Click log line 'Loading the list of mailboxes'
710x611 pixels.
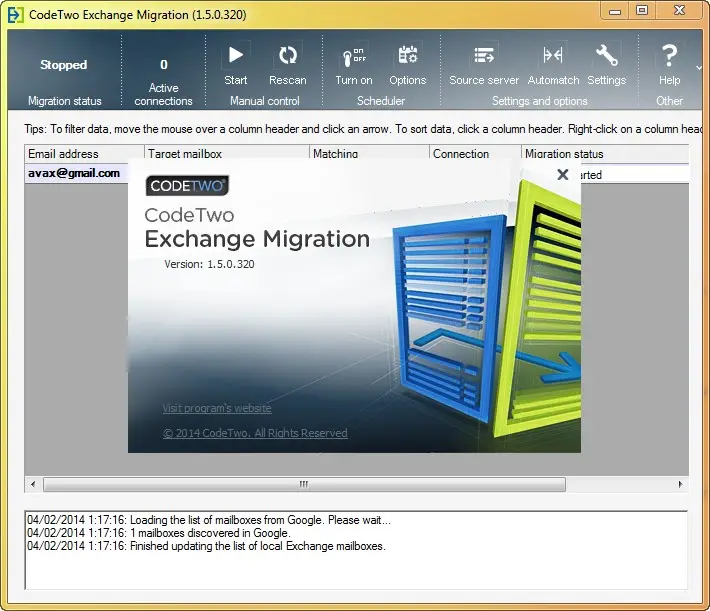coord(209,520)
